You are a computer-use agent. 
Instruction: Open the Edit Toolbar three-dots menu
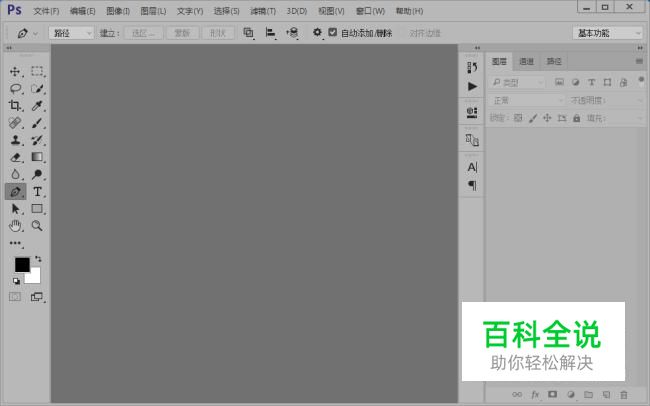click(15, 243)
